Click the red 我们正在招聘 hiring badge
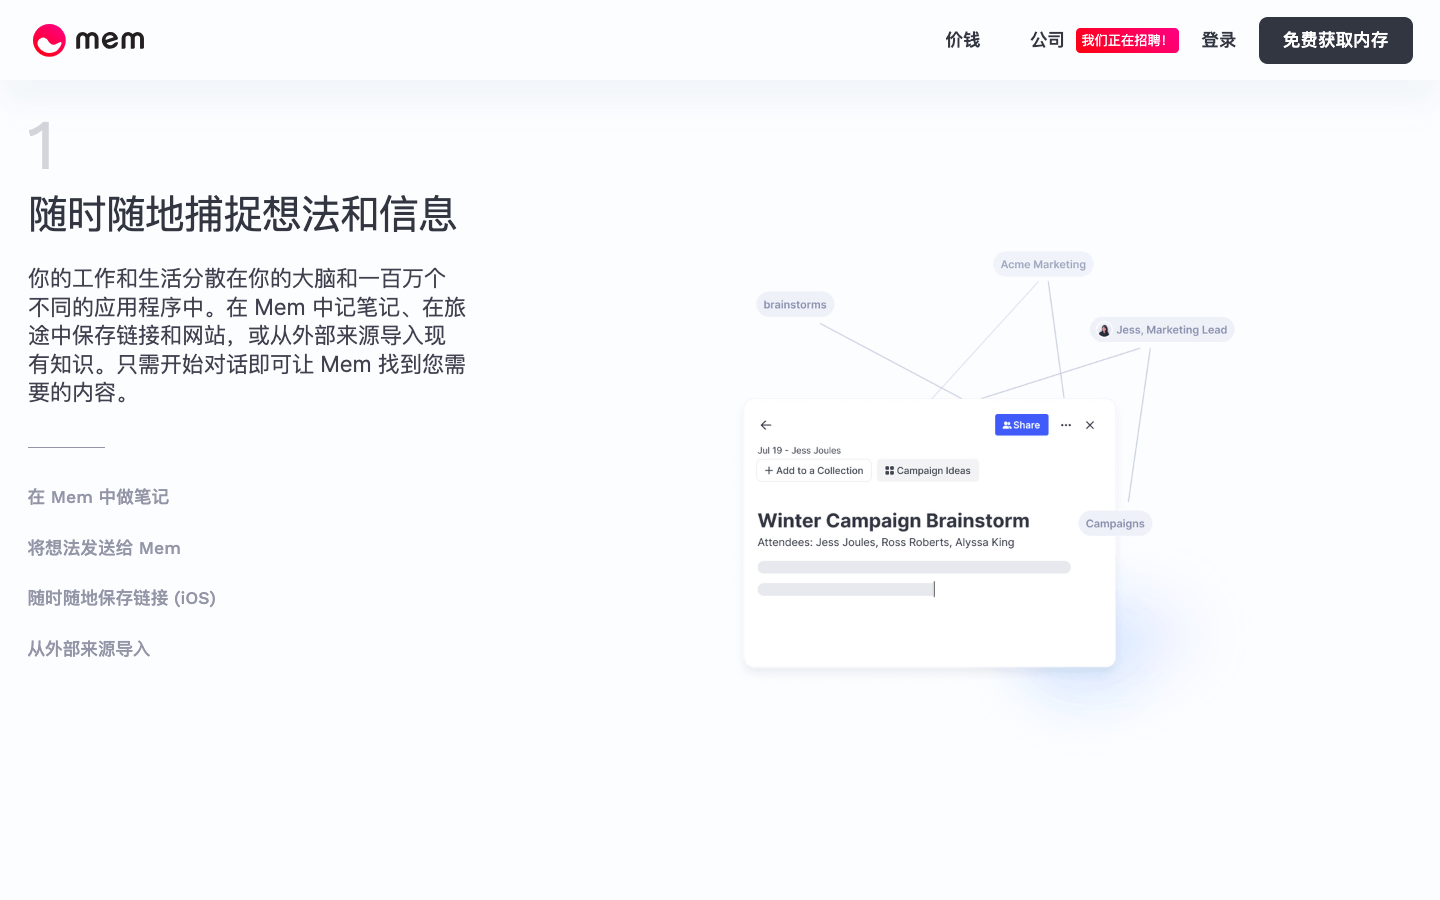This screenshot has height=900, width=1440. pyautogui.click(x=1127, y=41)
